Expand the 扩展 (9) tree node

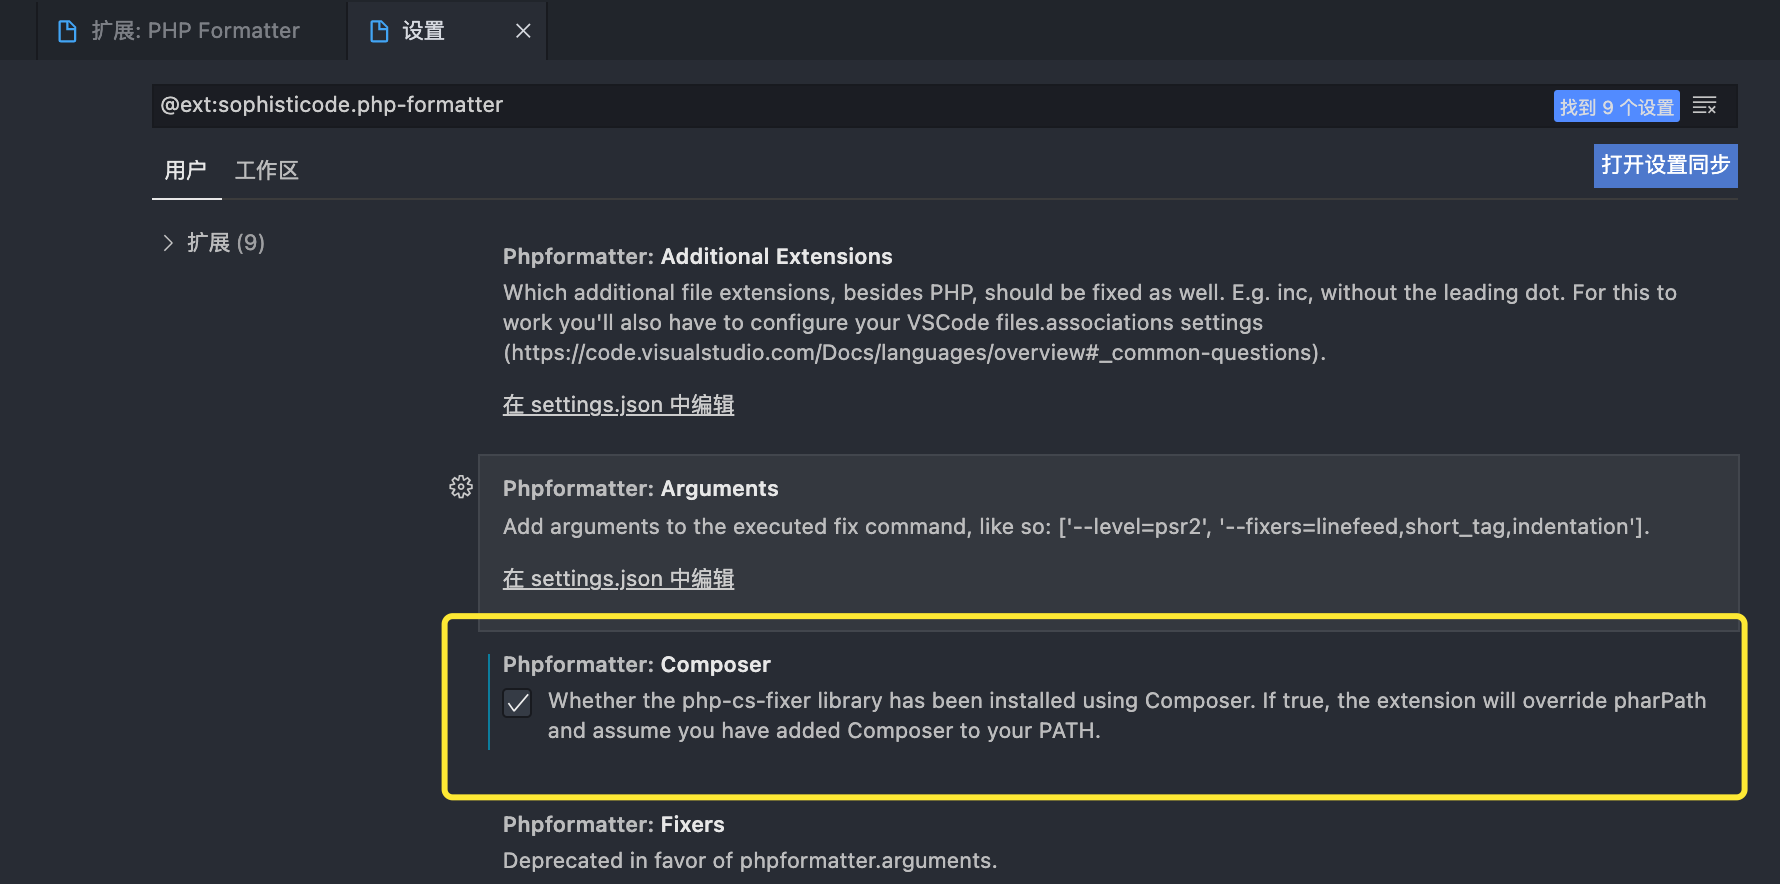coord(168,243)
